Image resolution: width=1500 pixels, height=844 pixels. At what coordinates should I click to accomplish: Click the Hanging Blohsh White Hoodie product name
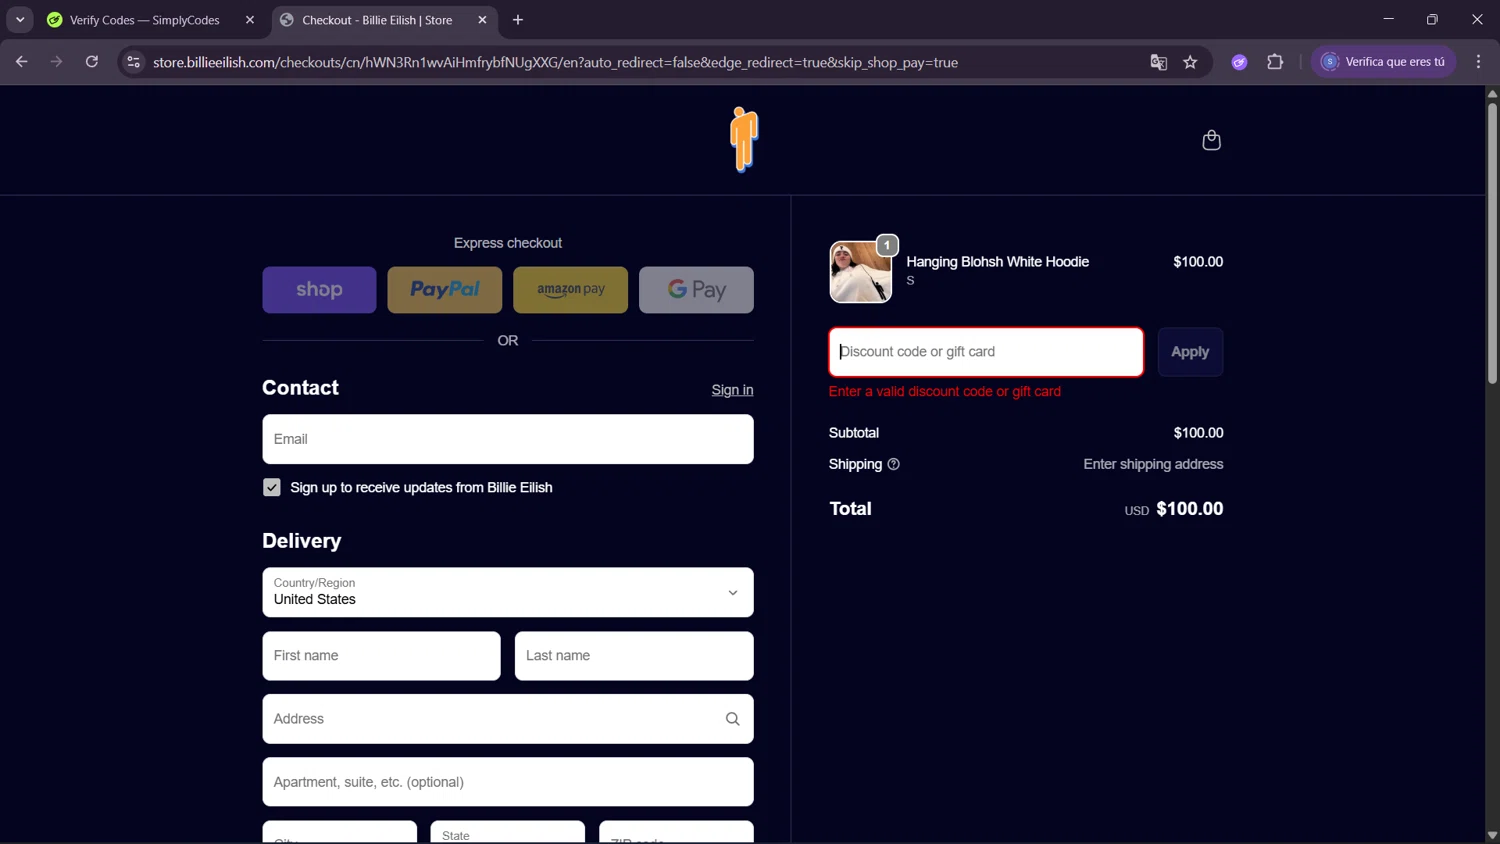997,262
